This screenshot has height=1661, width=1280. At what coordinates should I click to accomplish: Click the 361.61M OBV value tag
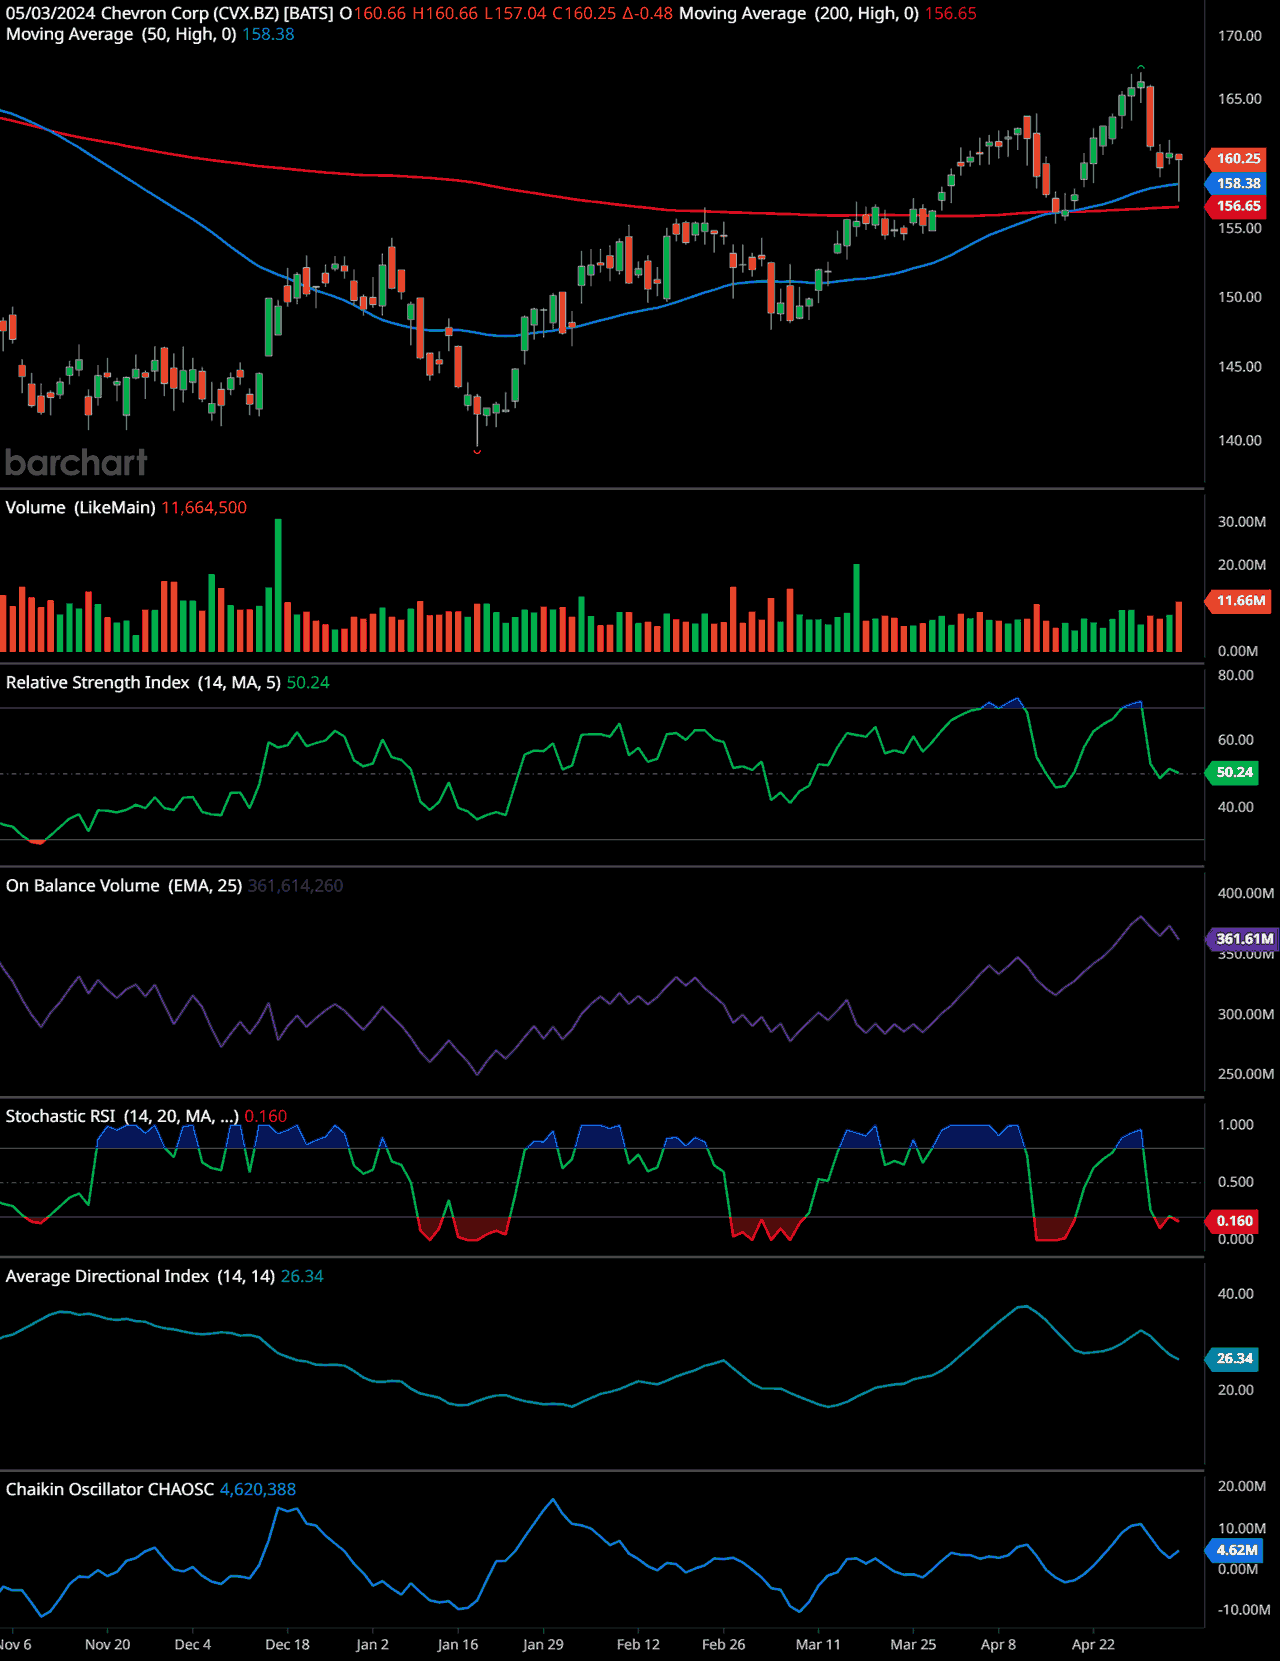(1243, 939)
